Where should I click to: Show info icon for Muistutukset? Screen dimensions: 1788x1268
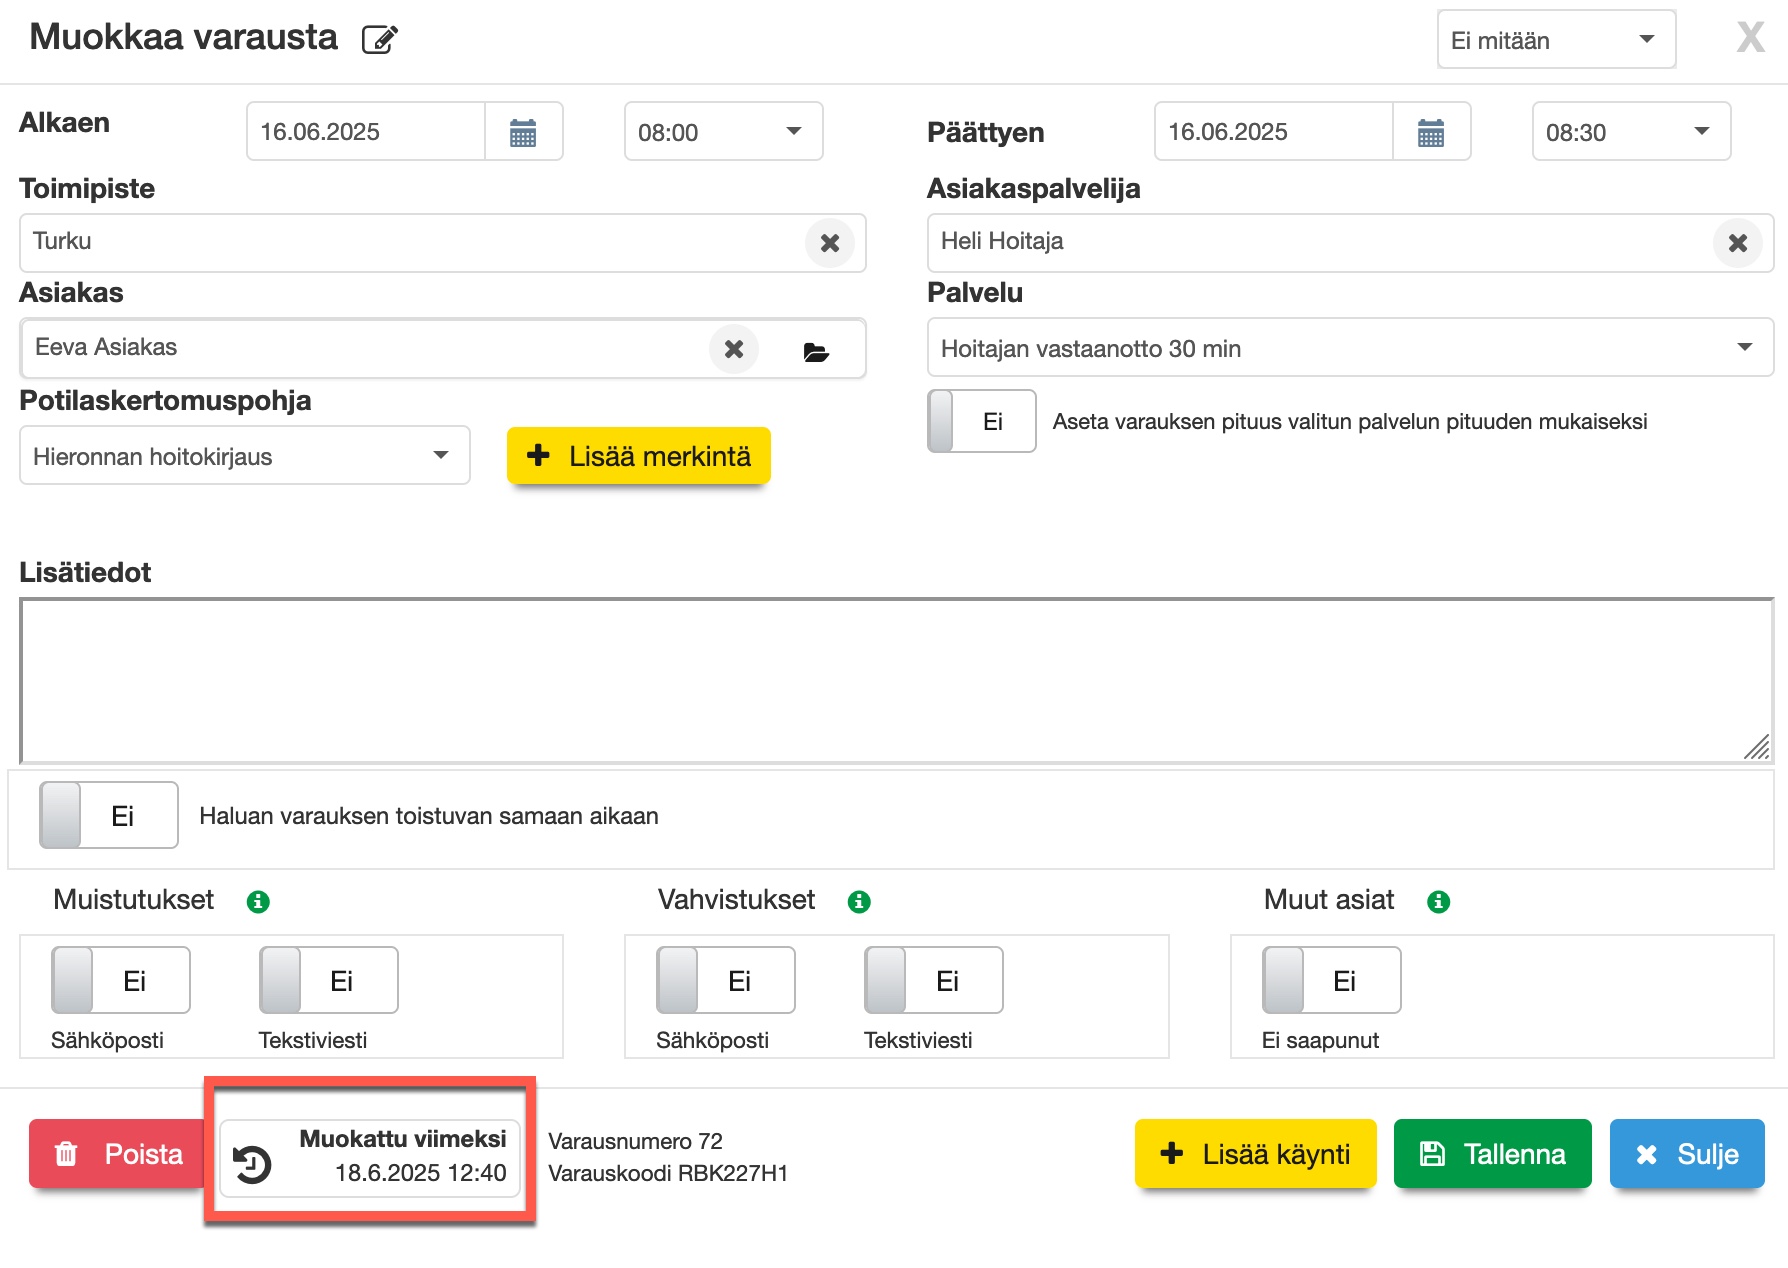click(258, 901)
